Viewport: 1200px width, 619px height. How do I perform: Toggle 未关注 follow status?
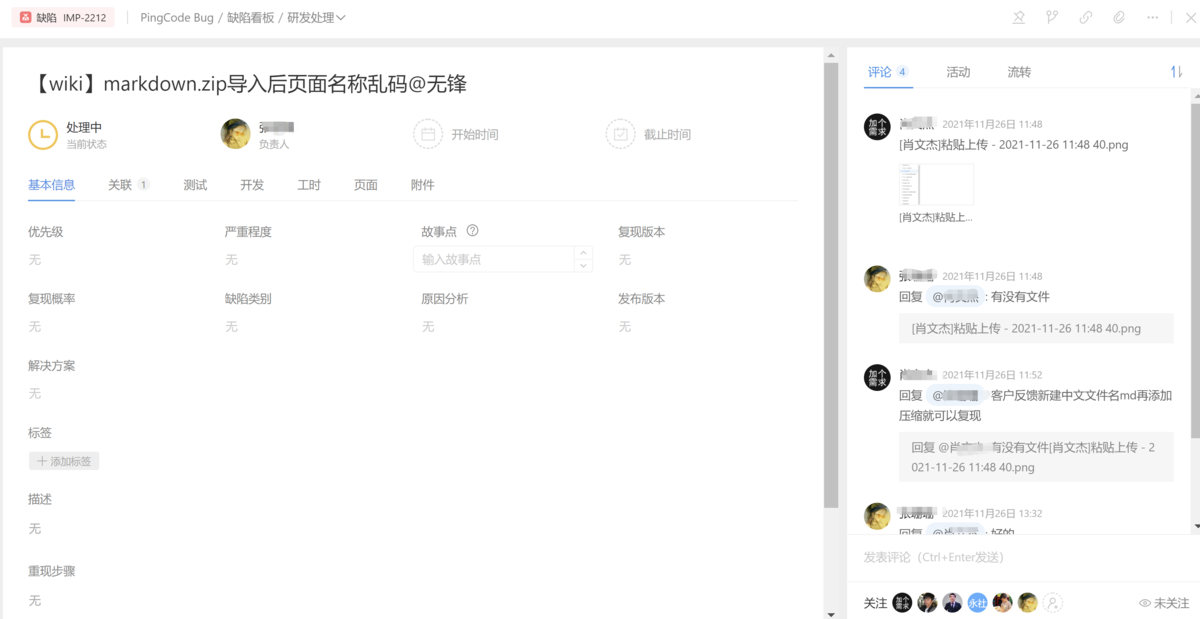pos(1164,603)
